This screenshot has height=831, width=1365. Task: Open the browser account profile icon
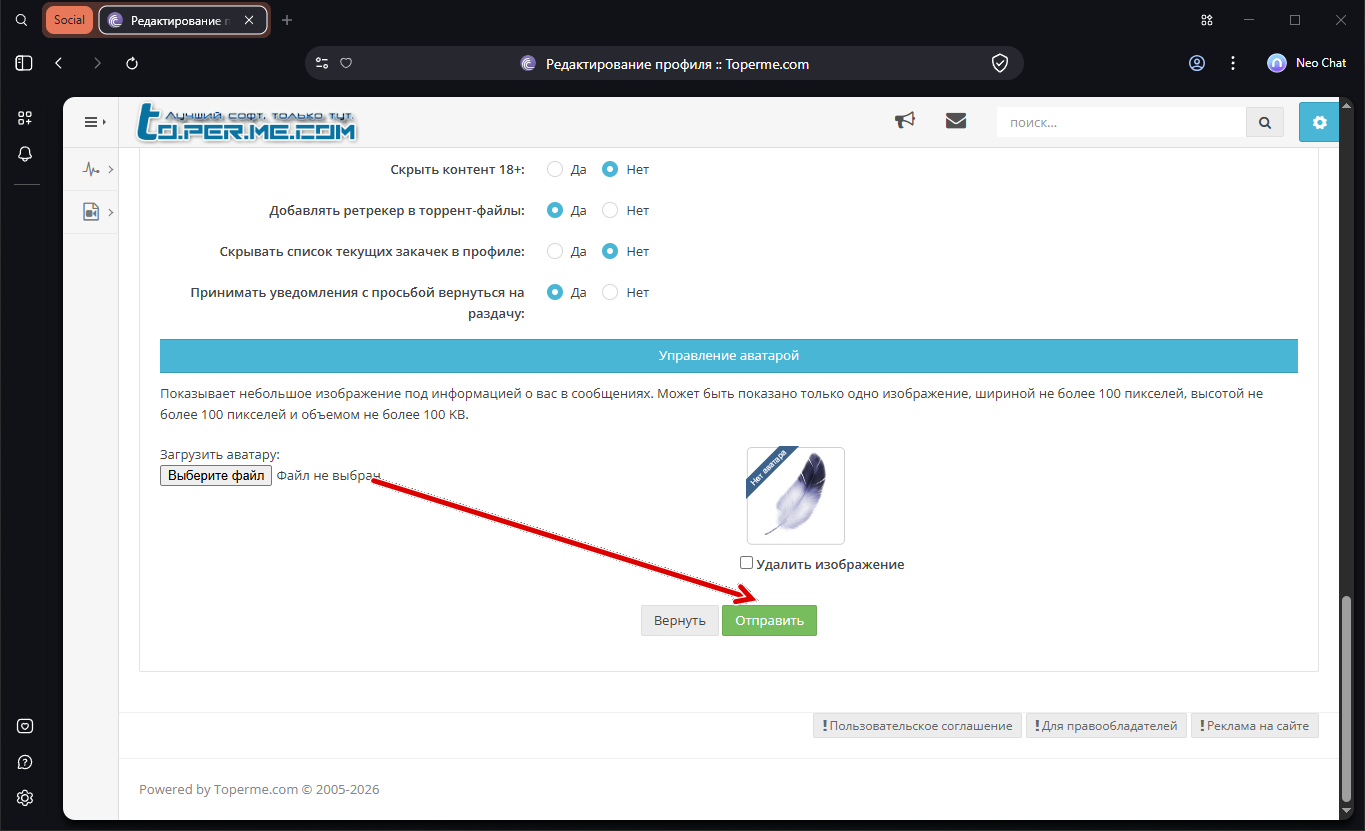tap(1197, 63)
